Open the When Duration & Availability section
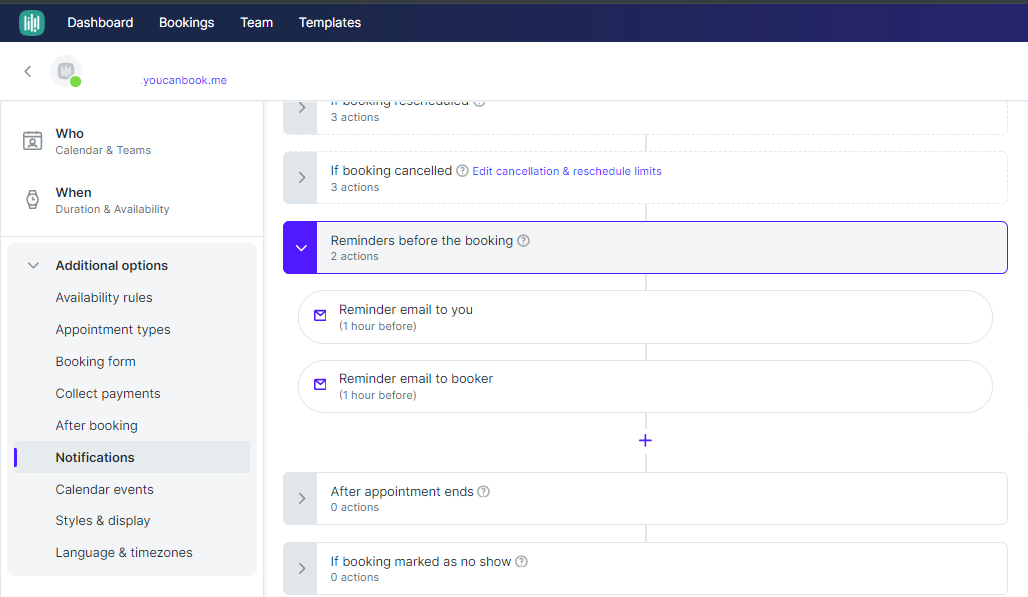1028x597 pixels. pyautogui.click(x=112, y=200)
